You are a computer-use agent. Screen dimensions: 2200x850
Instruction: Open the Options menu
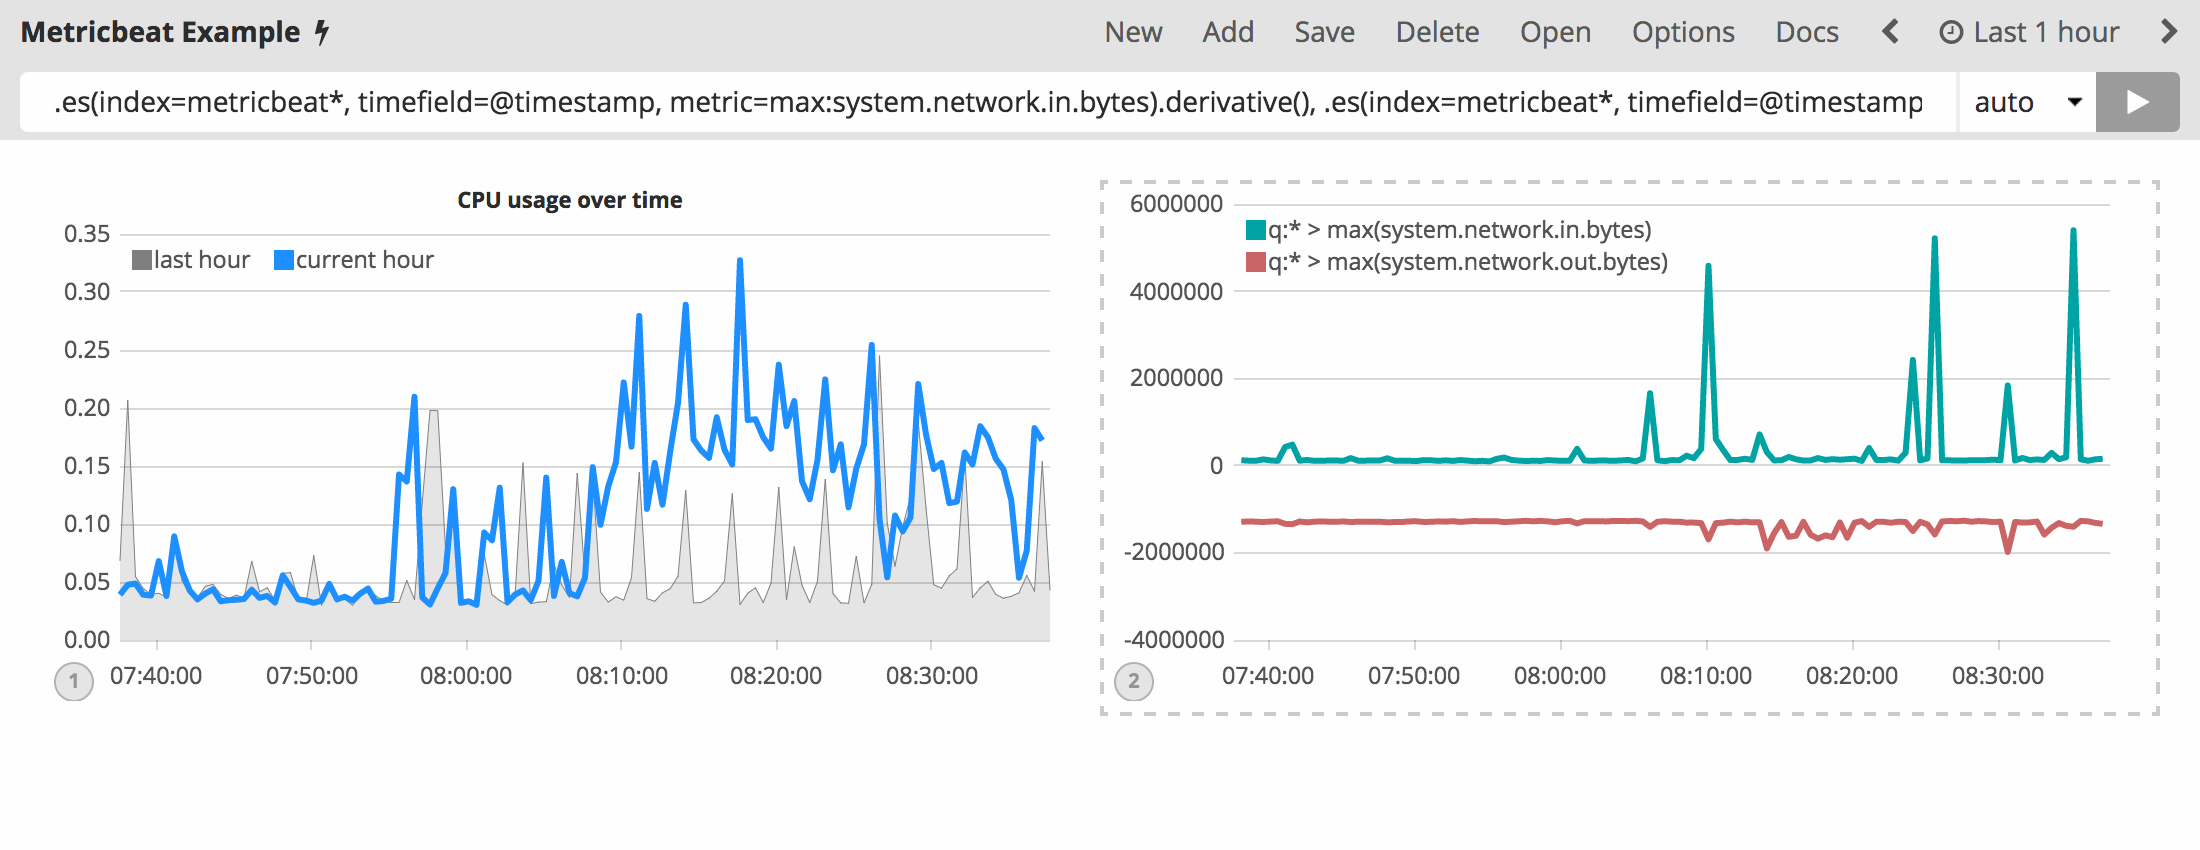pyautogui.click(x=1683, y=32)
